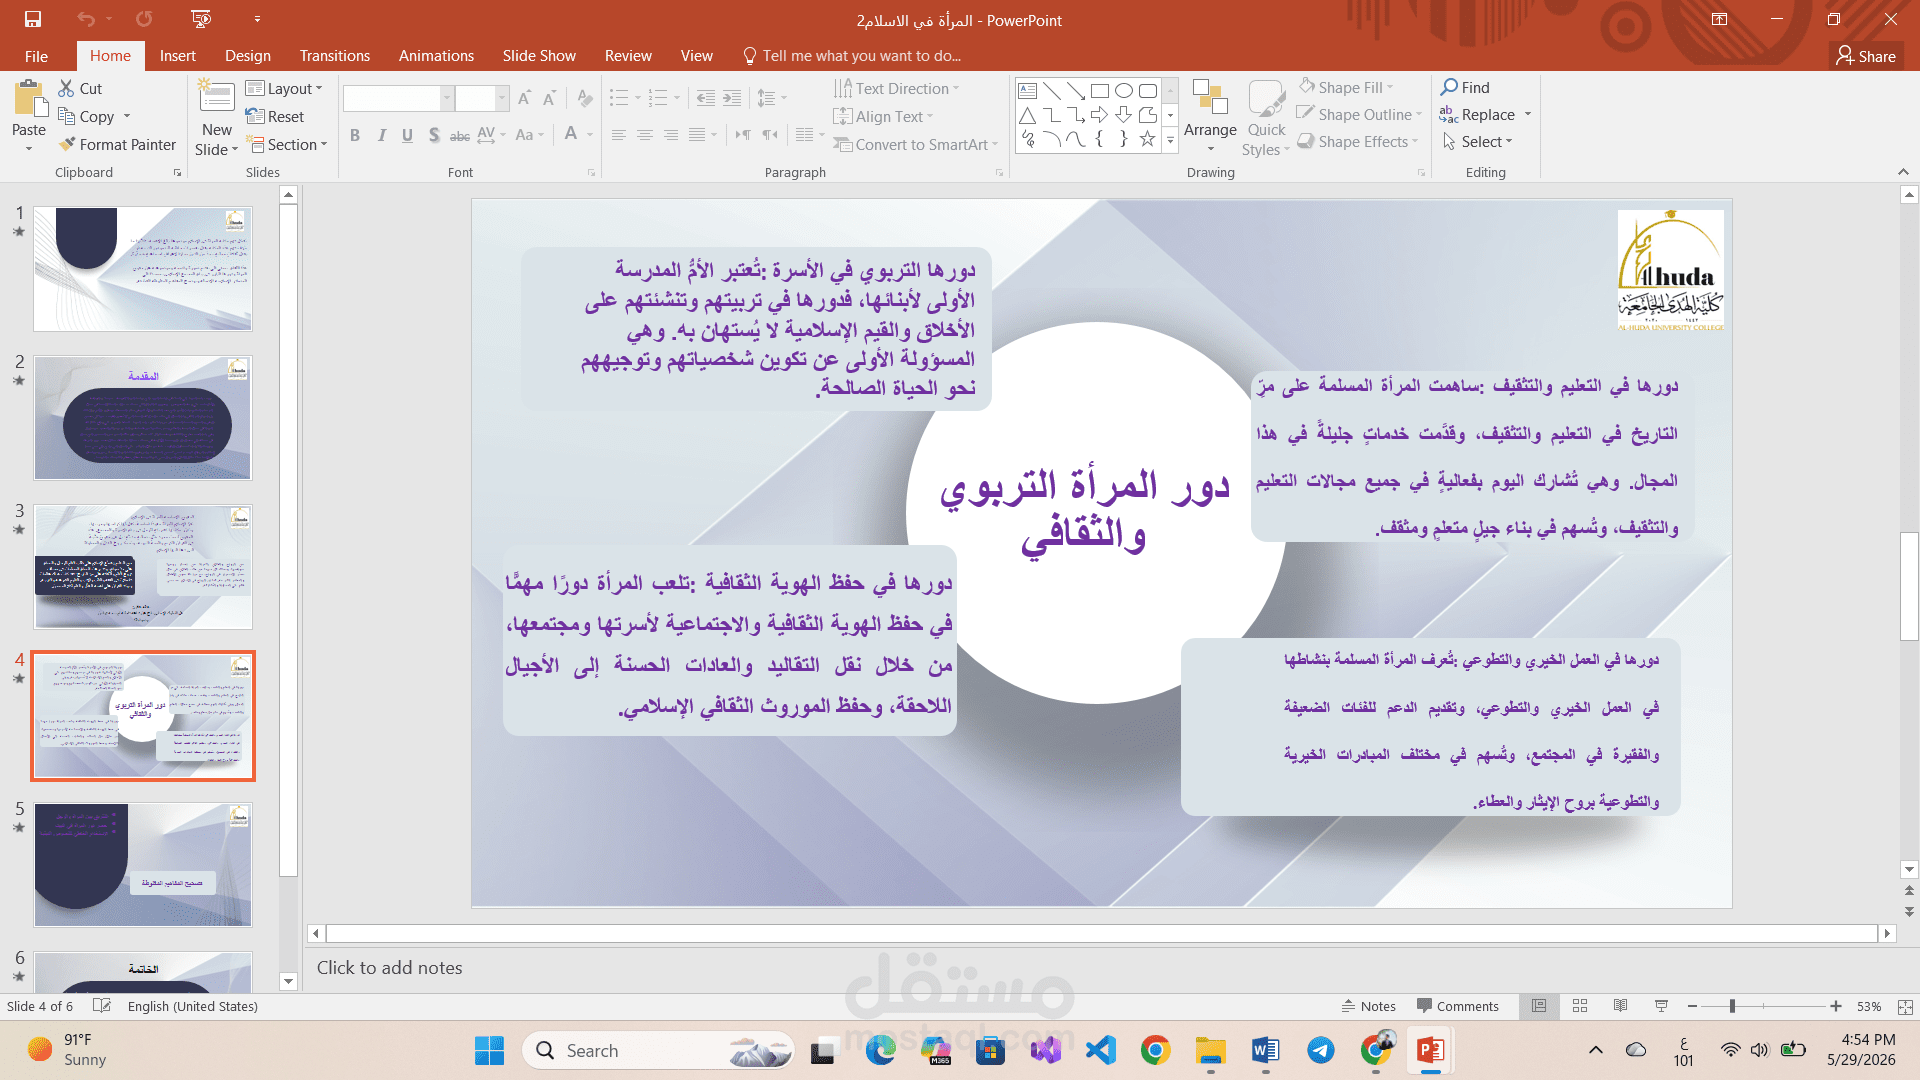Select the star shape in shapes gallery
Image resolution: width=1920 pixels, height=1080 pixels.
pos(1147,139)
